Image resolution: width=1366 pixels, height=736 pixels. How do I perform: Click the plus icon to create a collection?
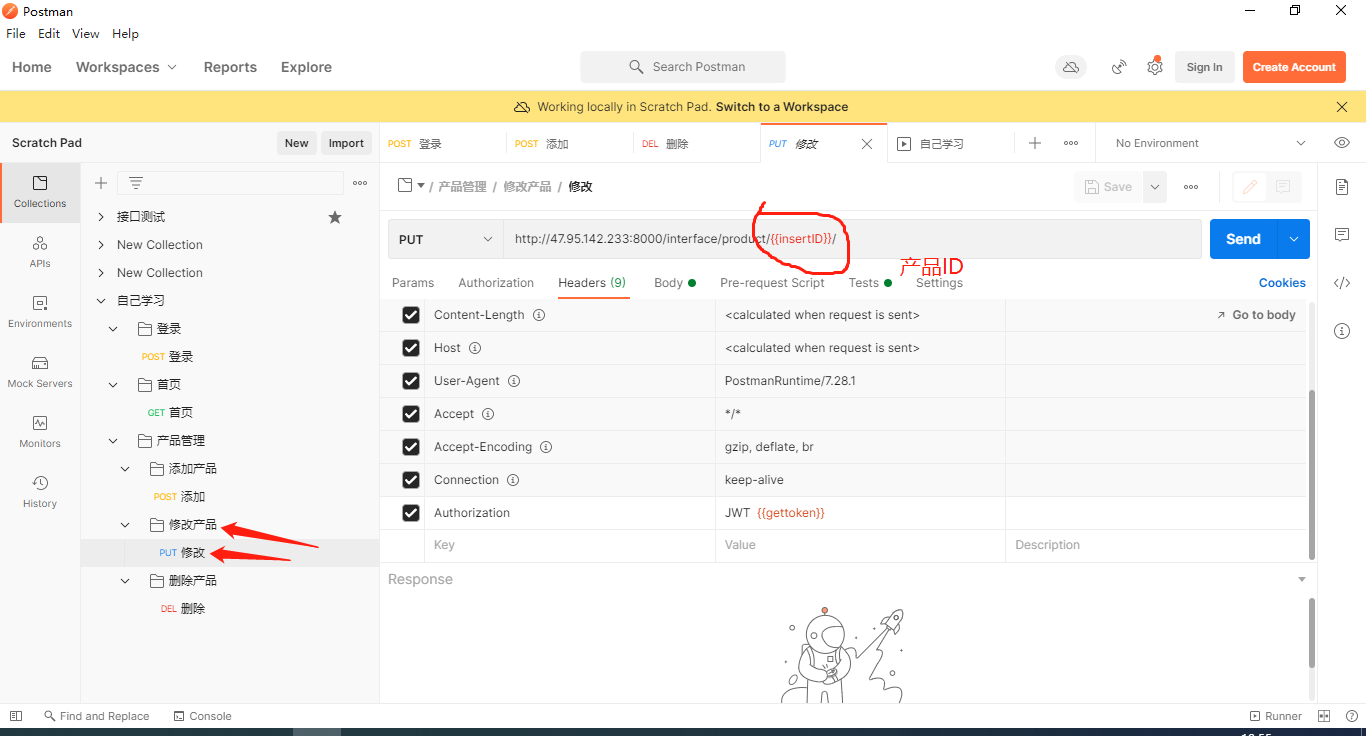[101, 183]
